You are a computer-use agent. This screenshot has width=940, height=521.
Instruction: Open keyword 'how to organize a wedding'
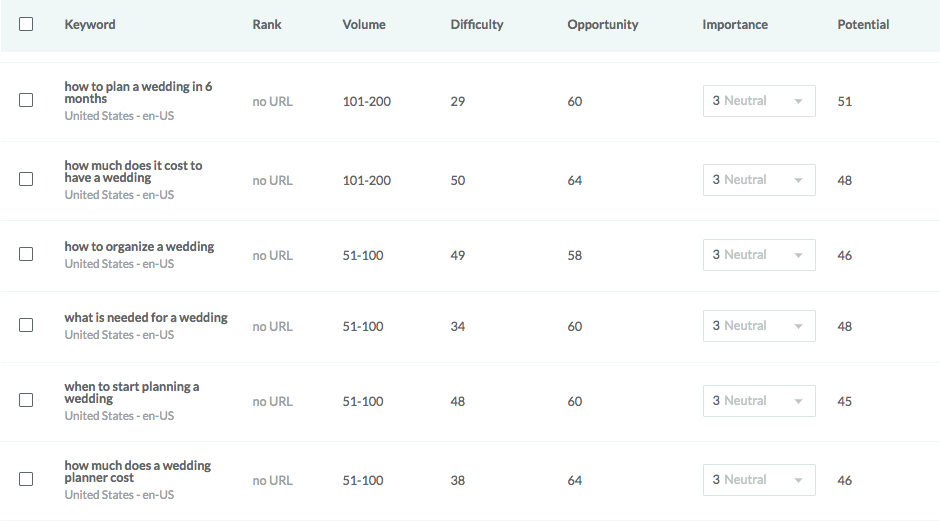point(139,247)
